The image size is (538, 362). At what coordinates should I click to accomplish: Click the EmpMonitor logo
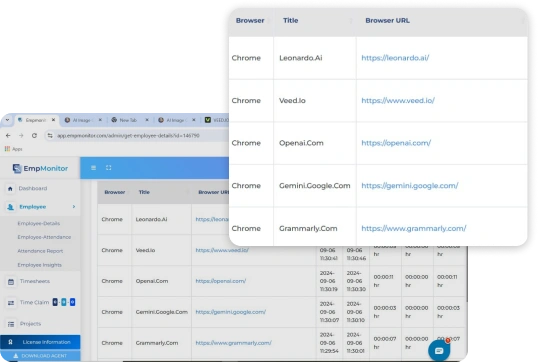coord(40,168)
